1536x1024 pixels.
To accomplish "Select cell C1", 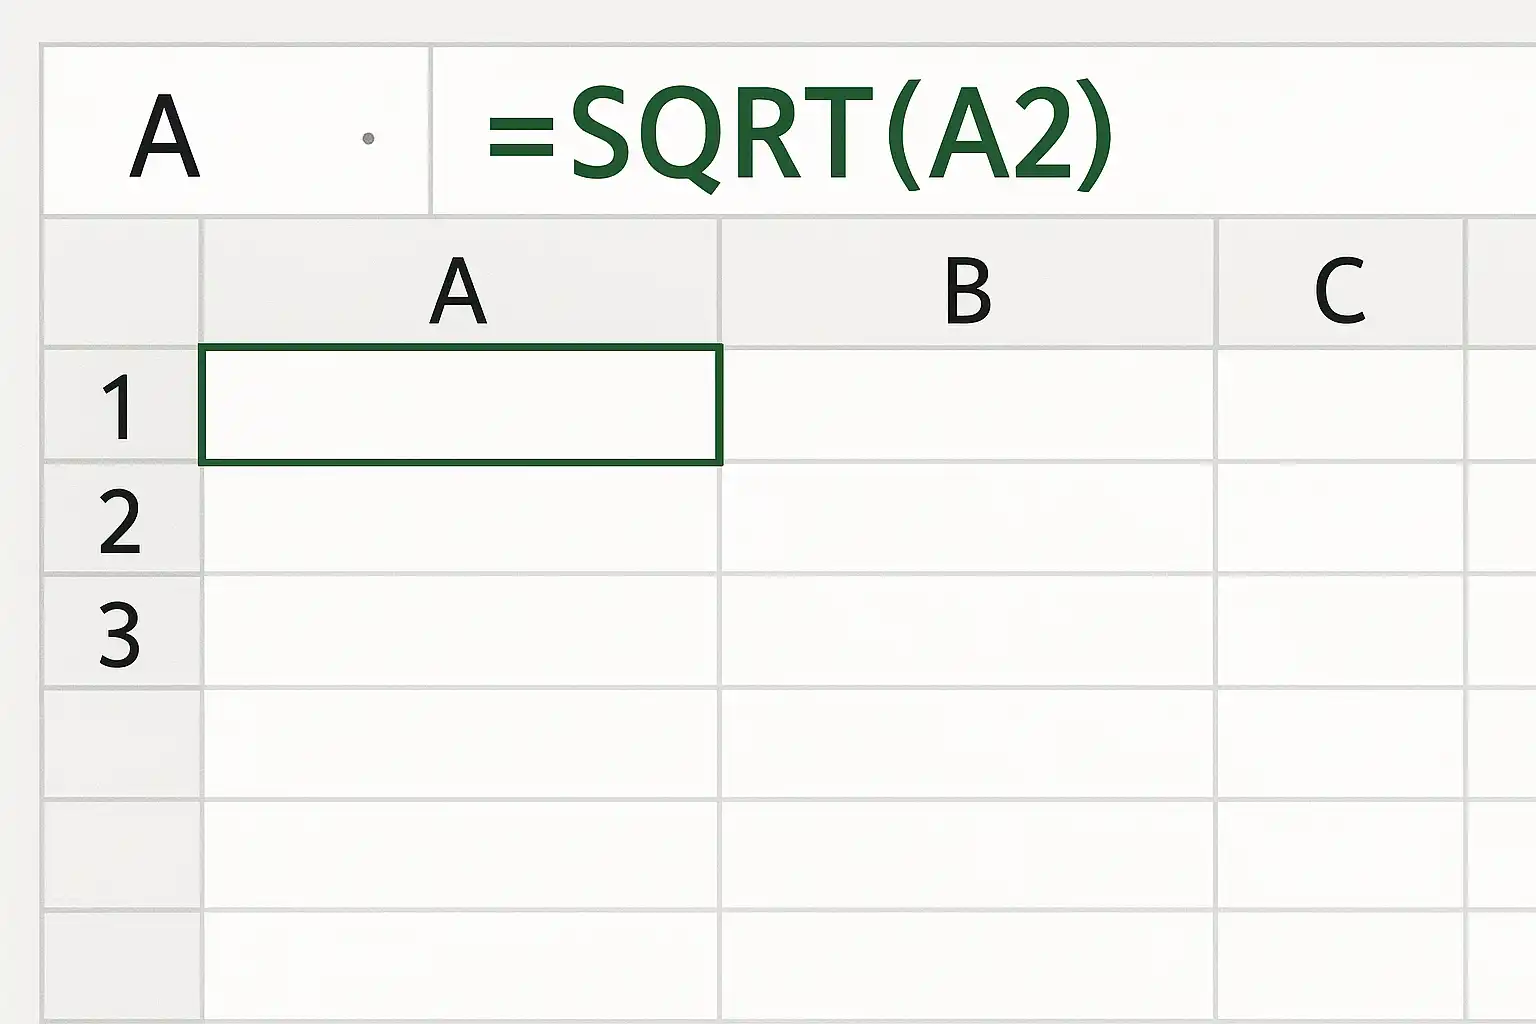I will [1340, 405].
